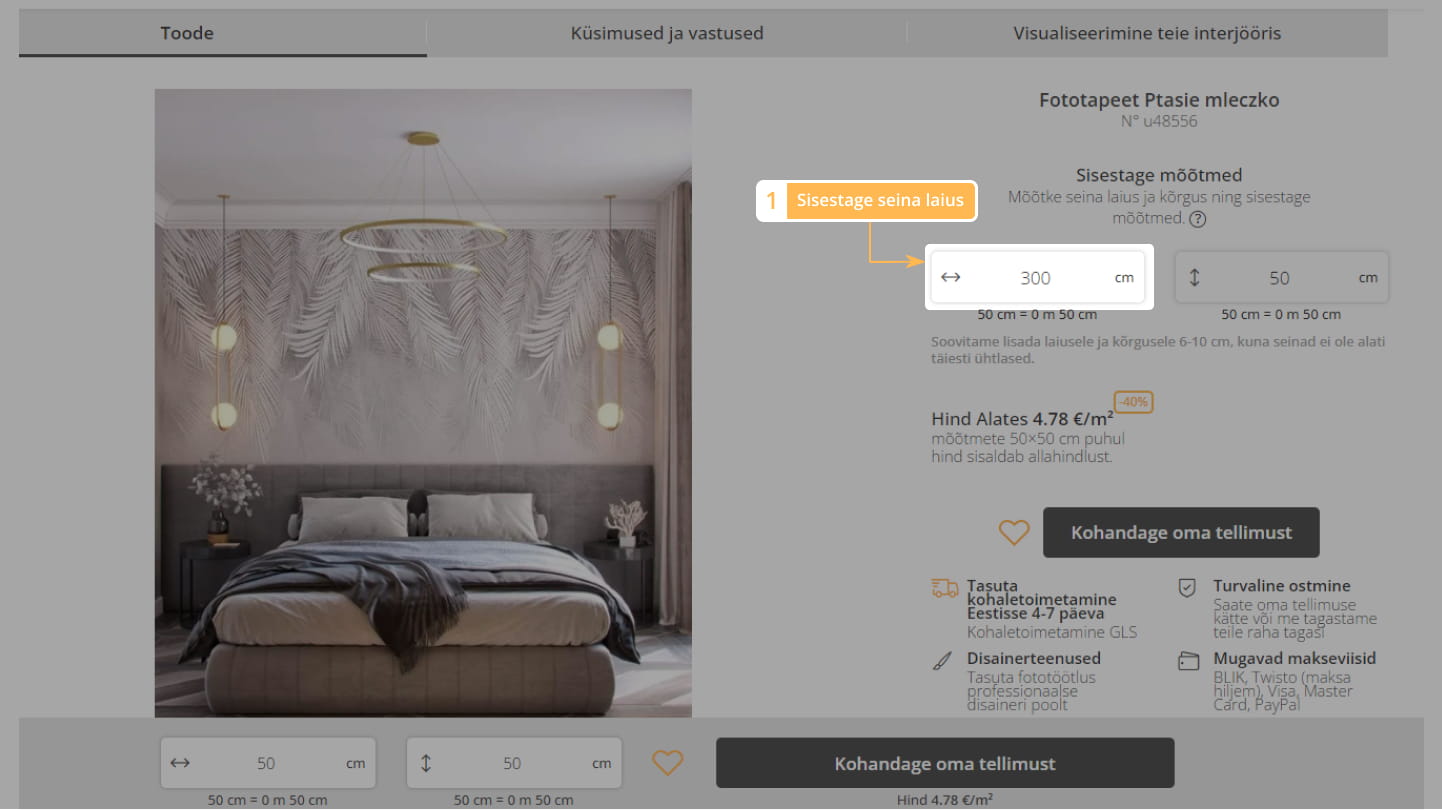Viewport: 1442px width, 810px height.
Task: Click the bottom bar width input field
Action: click(x=268, y=763)
